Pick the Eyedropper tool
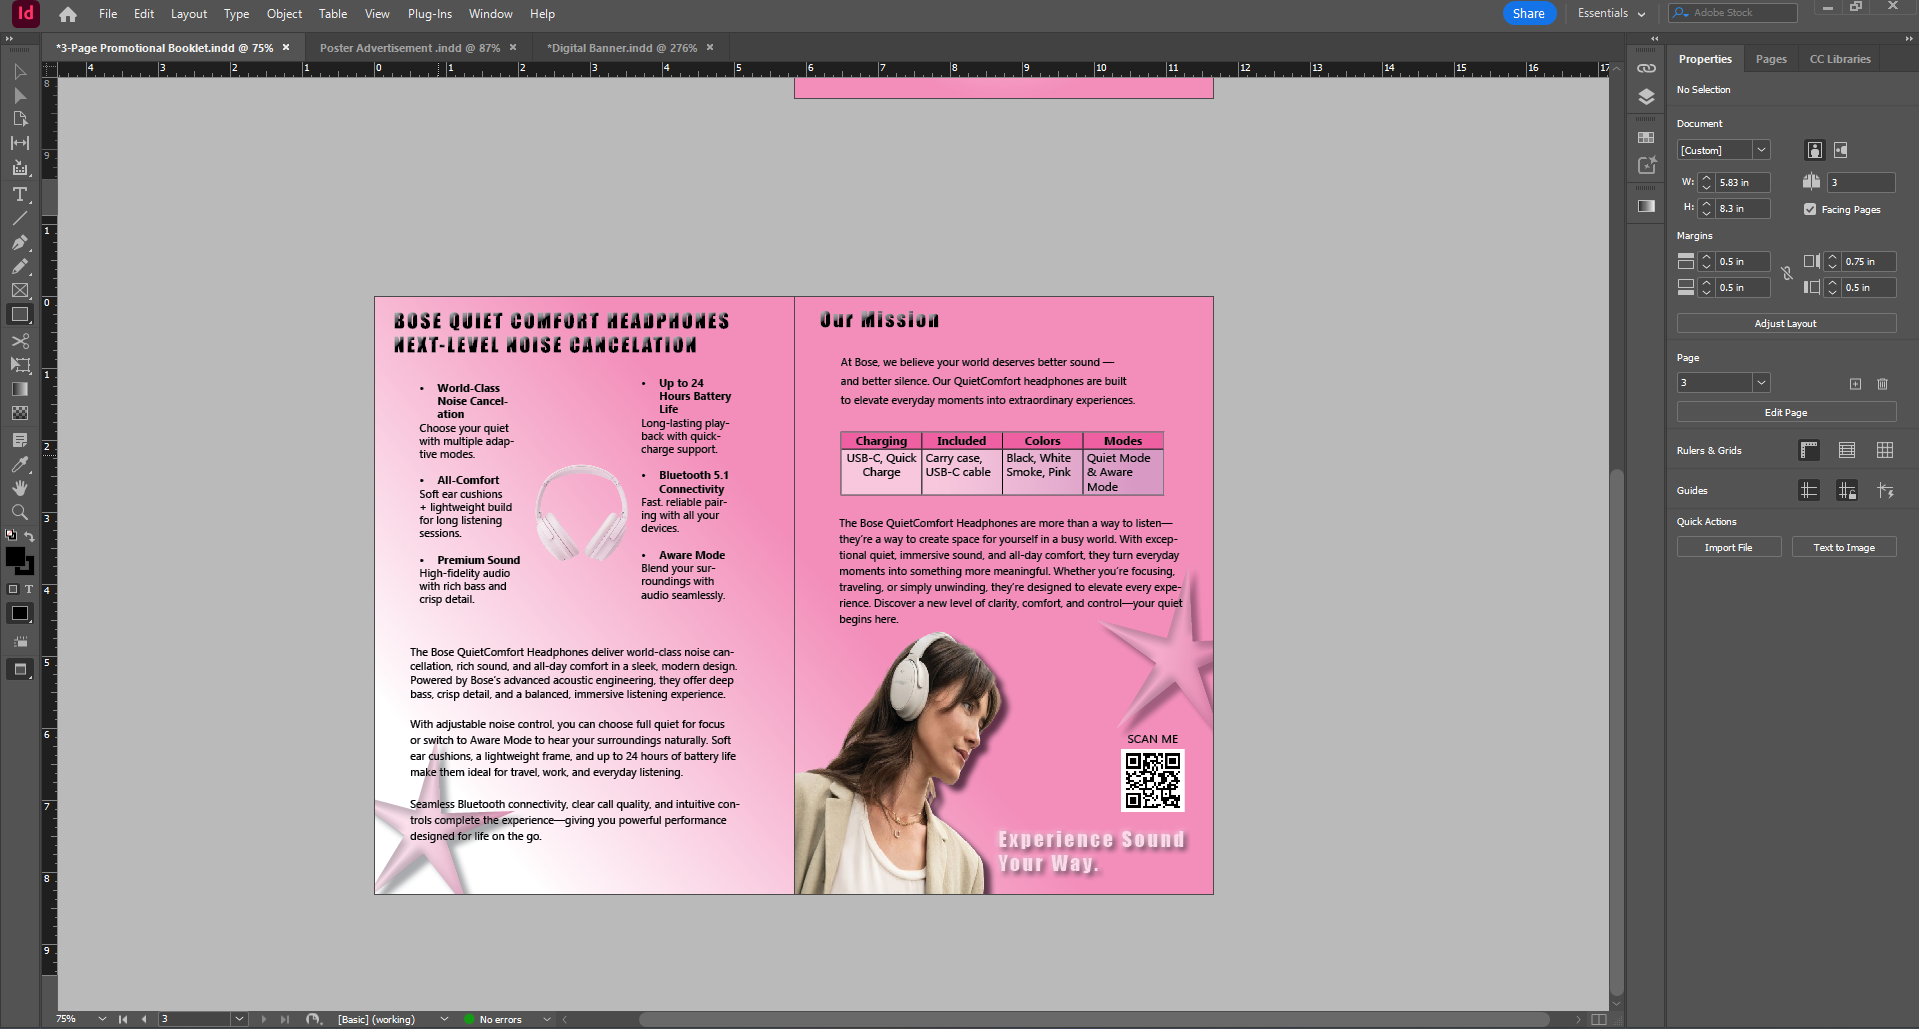 [x=20, y=464]
